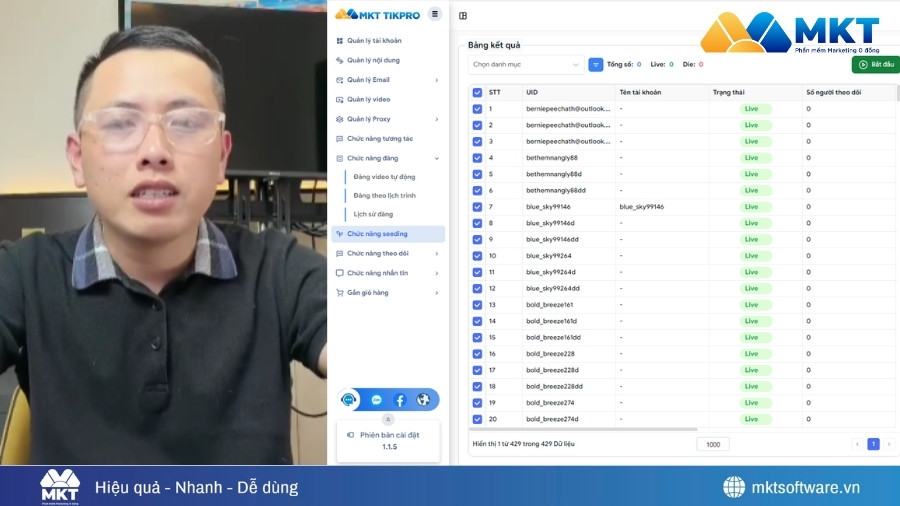Screen dimensions: 900x506
Task: Open the Chức năng tương tác menu item
Action: point(380,138)
